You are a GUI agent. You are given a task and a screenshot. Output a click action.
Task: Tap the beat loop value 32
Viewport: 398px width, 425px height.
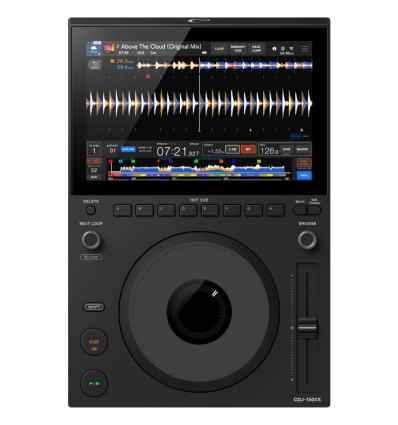94,170
